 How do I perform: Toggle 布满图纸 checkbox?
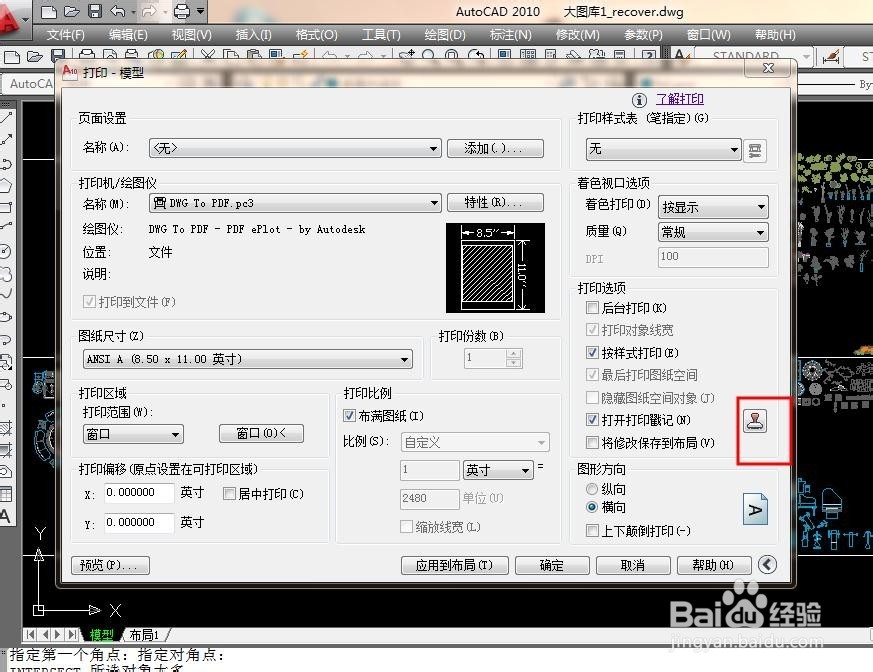click(349, 415)
